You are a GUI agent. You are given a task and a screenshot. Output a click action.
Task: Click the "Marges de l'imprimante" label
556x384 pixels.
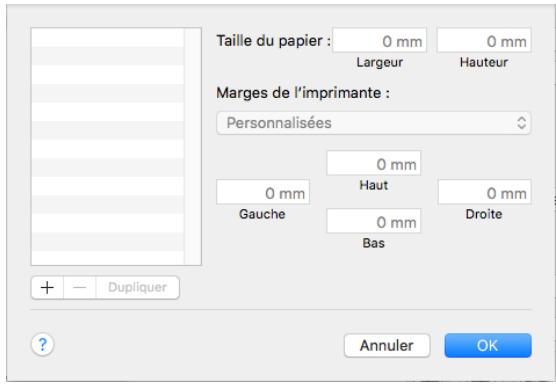click(x=303, y=93)
